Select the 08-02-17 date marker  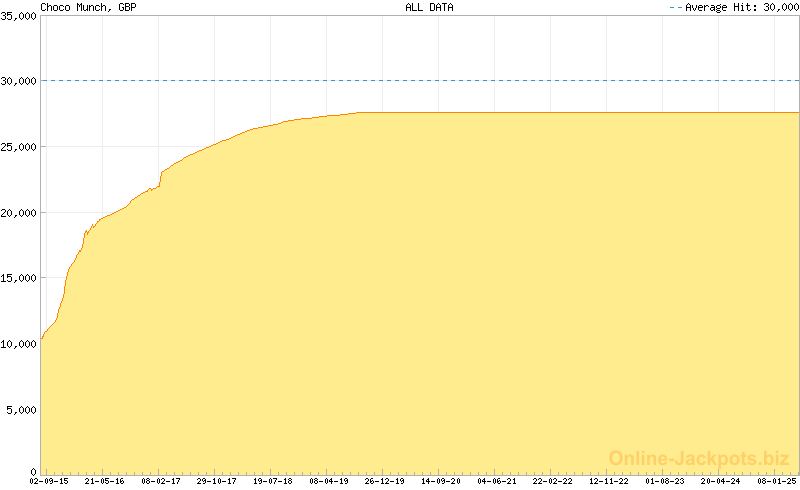point(160,481)
